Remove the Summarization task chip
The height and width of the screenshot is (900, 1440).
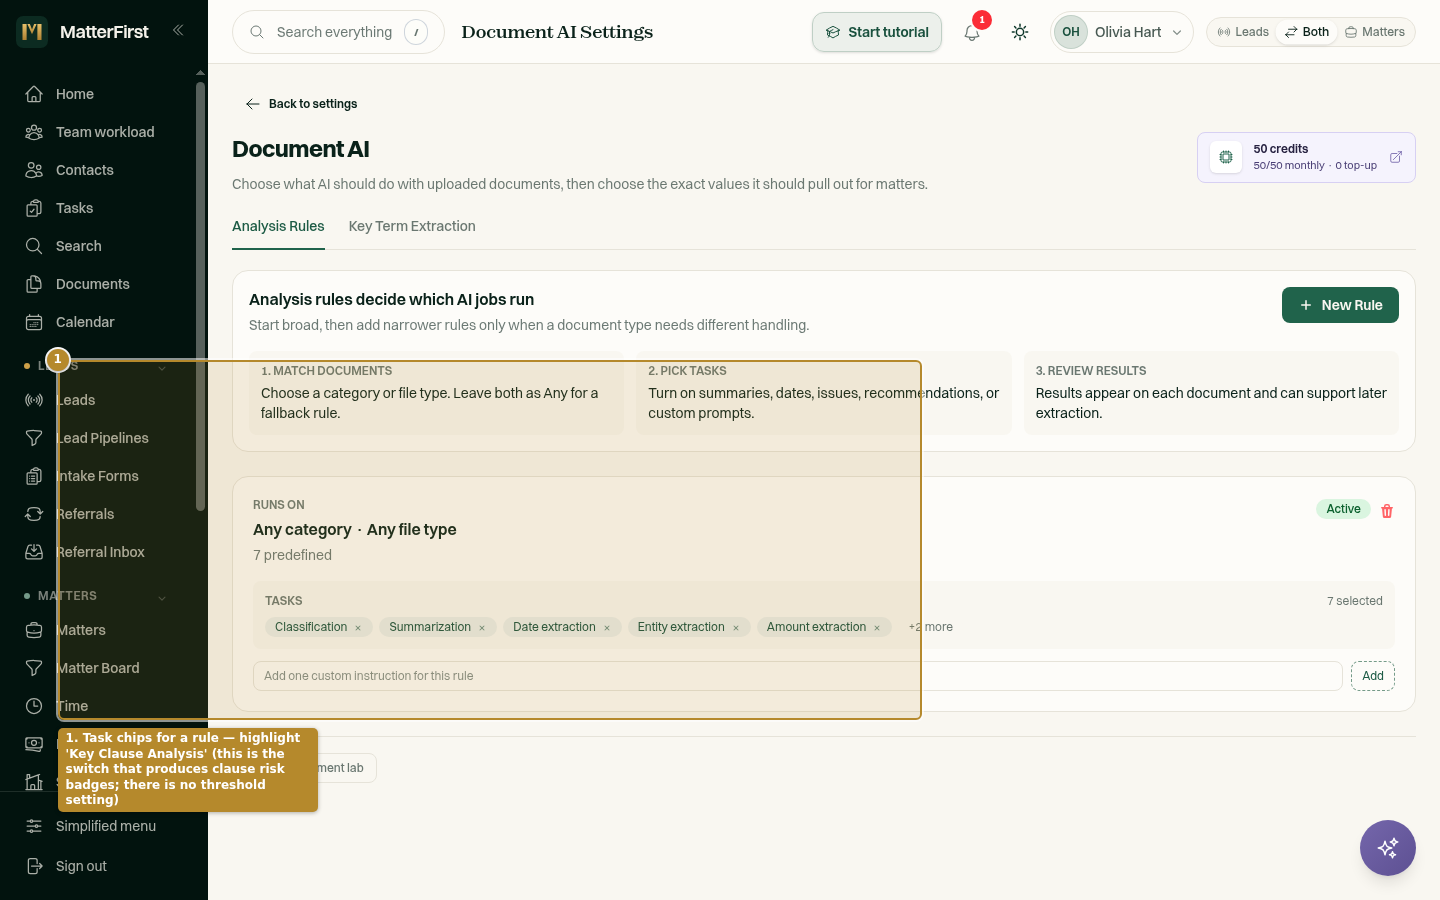pyautogui.click(x=482, y=628)
